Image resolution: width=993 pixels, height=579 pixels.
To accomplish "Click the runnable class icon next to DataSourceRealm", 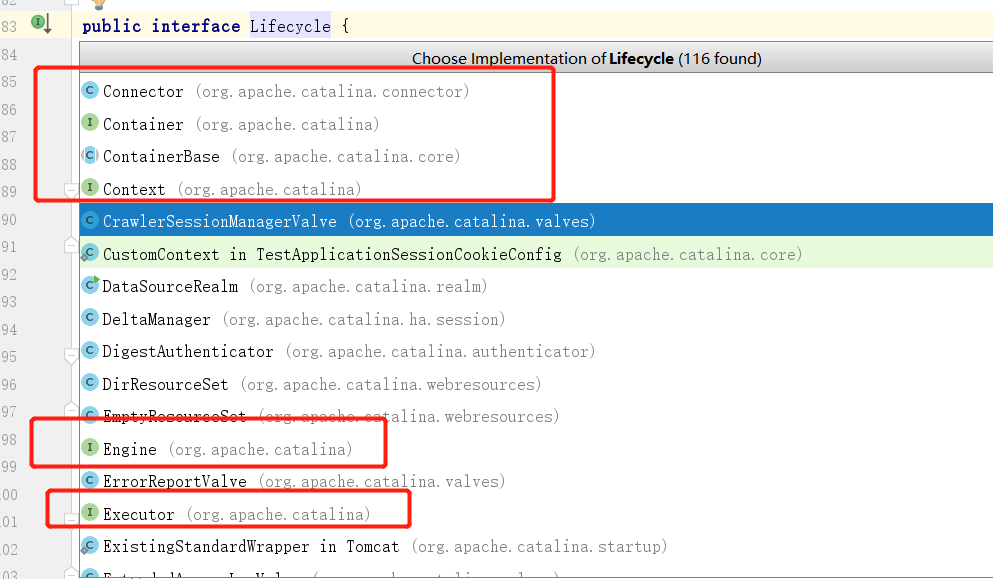I will (x=91, y=285).
